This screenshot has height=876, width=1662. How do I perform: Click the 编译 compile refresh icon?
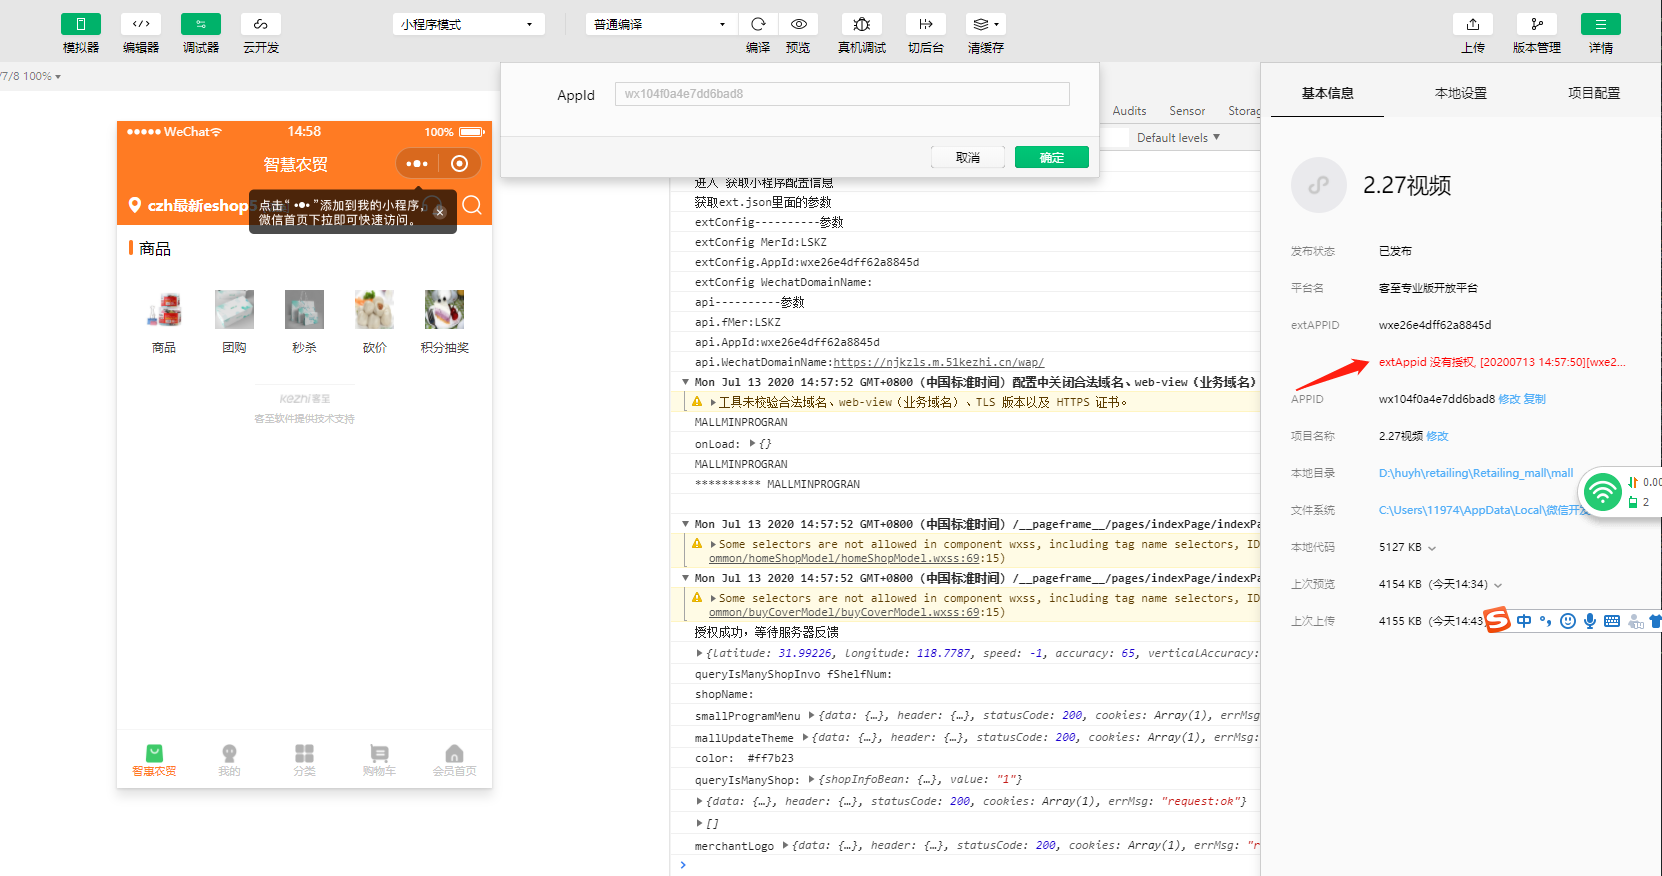coord(758,24)
